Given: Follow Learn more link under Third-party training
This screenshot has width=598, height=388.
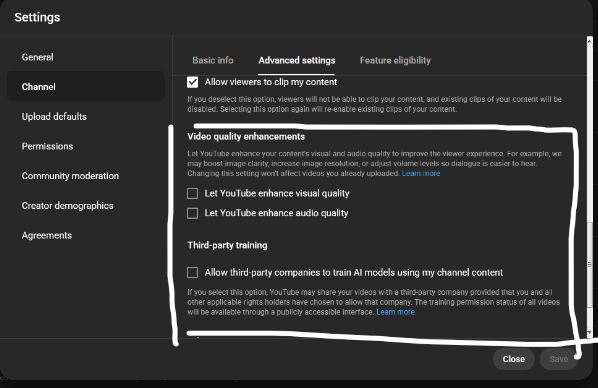Looking at the screenshot, I should (395, 312).
